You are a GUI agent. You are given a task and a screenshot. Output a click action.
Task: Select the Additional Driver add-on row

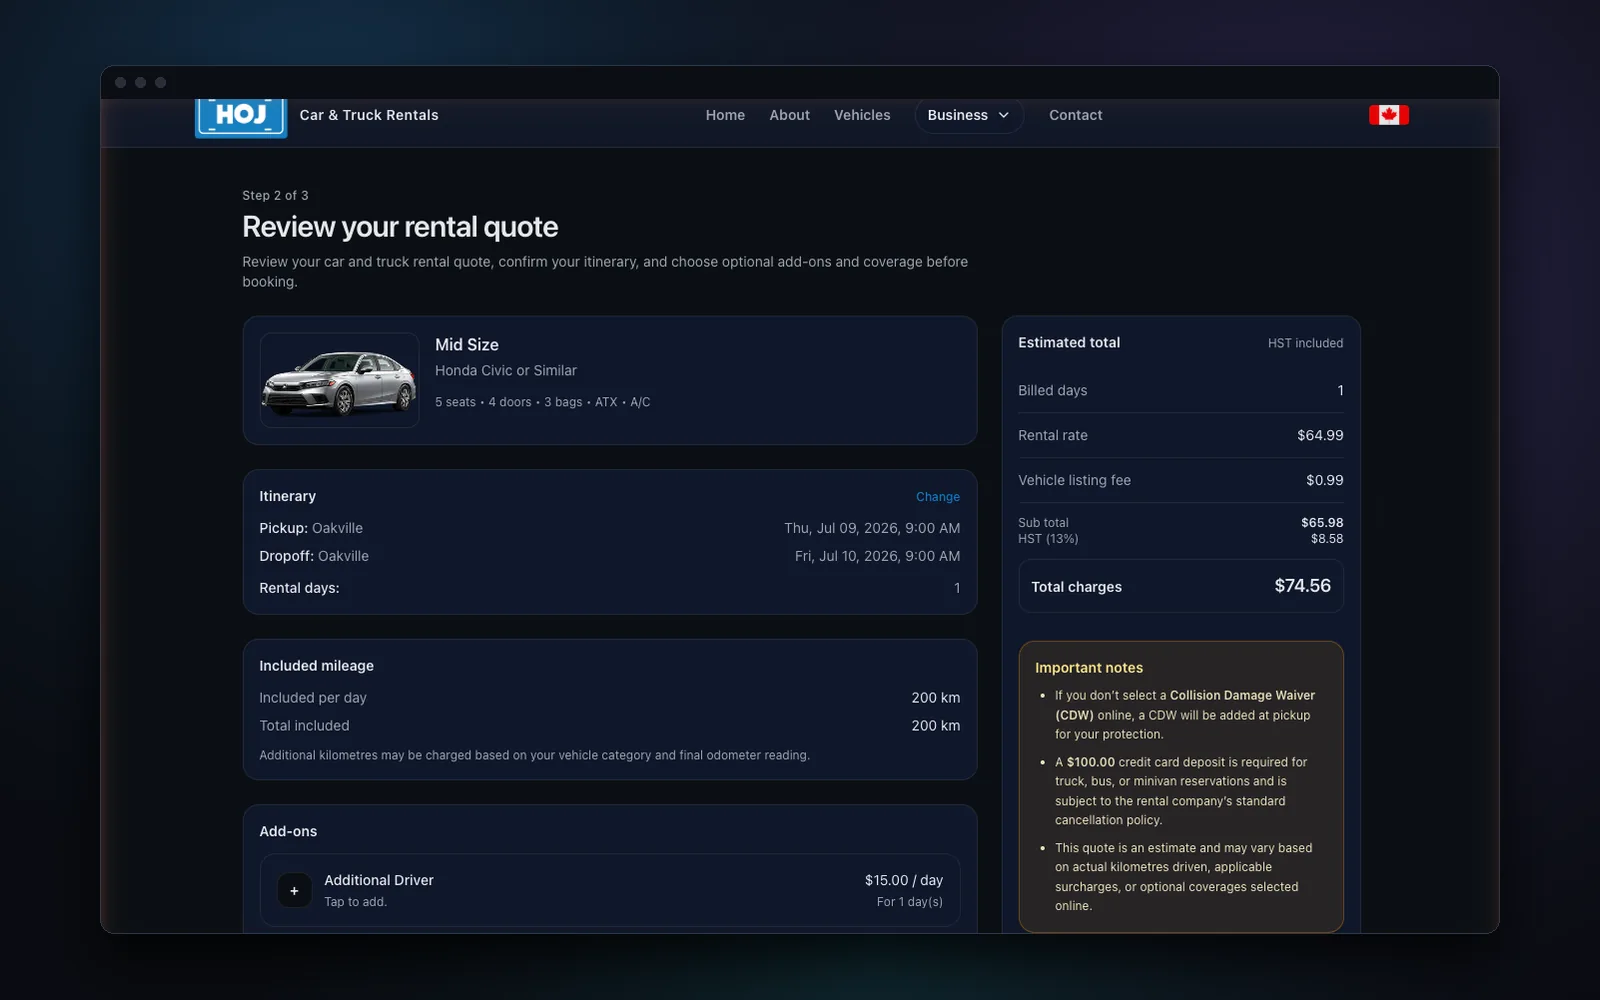pos(610,890)
